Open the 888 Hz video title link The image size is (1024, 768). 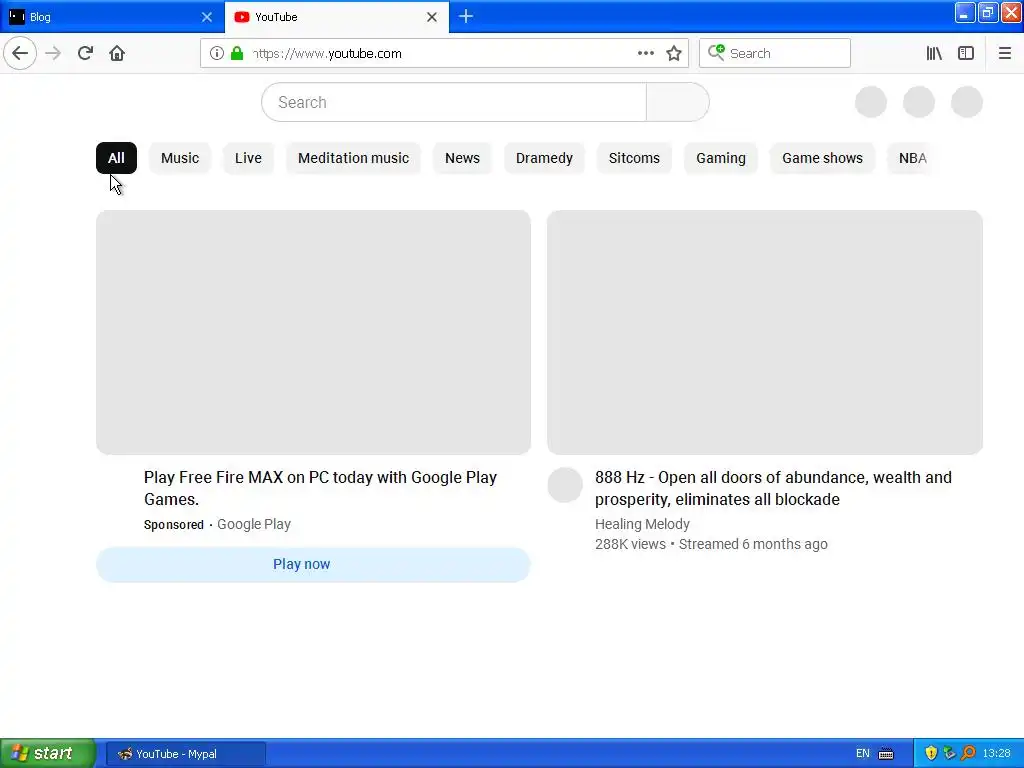point(773,488)
